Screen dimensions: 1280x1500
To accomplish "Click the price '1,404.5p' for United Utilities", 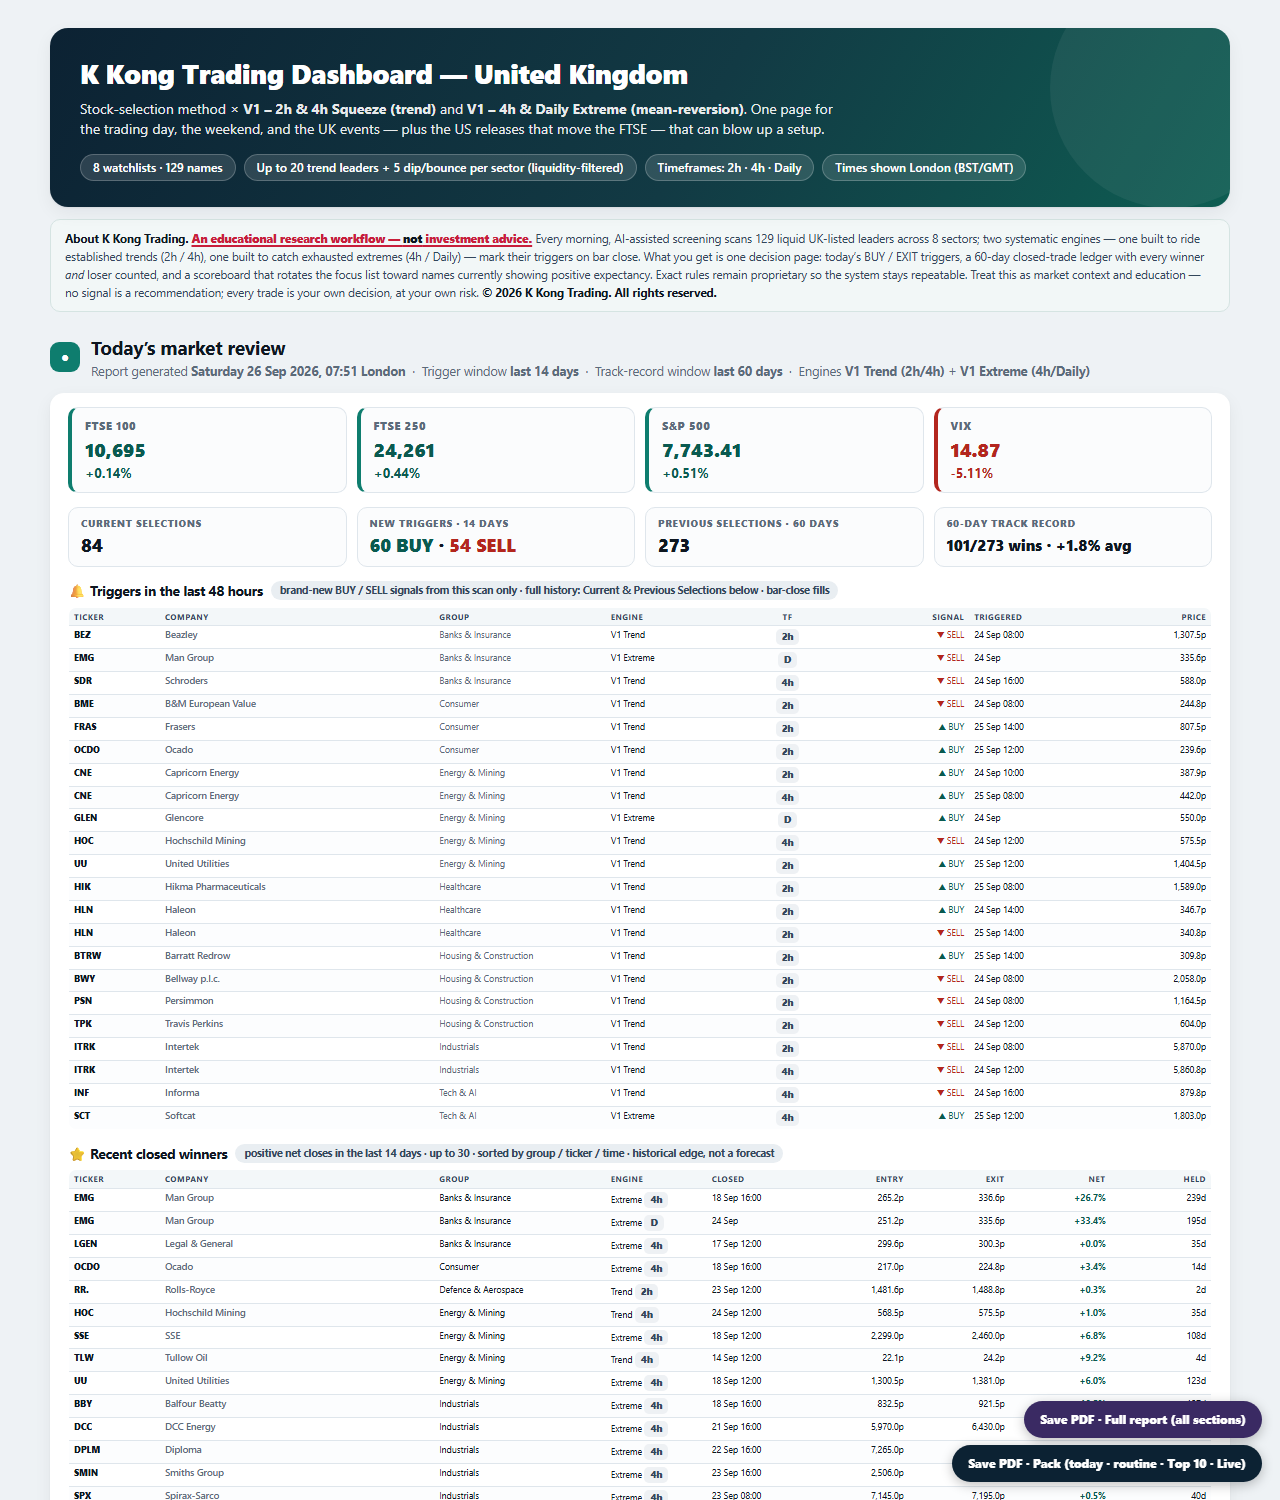I will point(1190,864).
